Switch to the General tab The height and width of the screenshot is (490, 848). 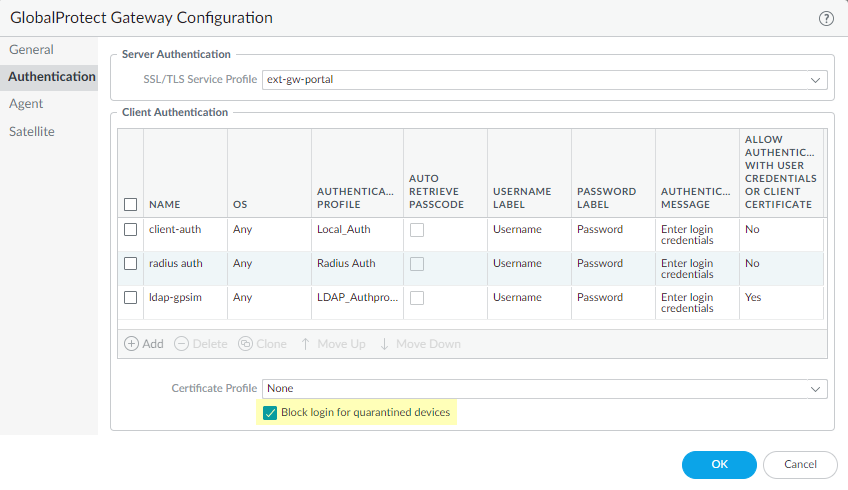tap(32, 50)
